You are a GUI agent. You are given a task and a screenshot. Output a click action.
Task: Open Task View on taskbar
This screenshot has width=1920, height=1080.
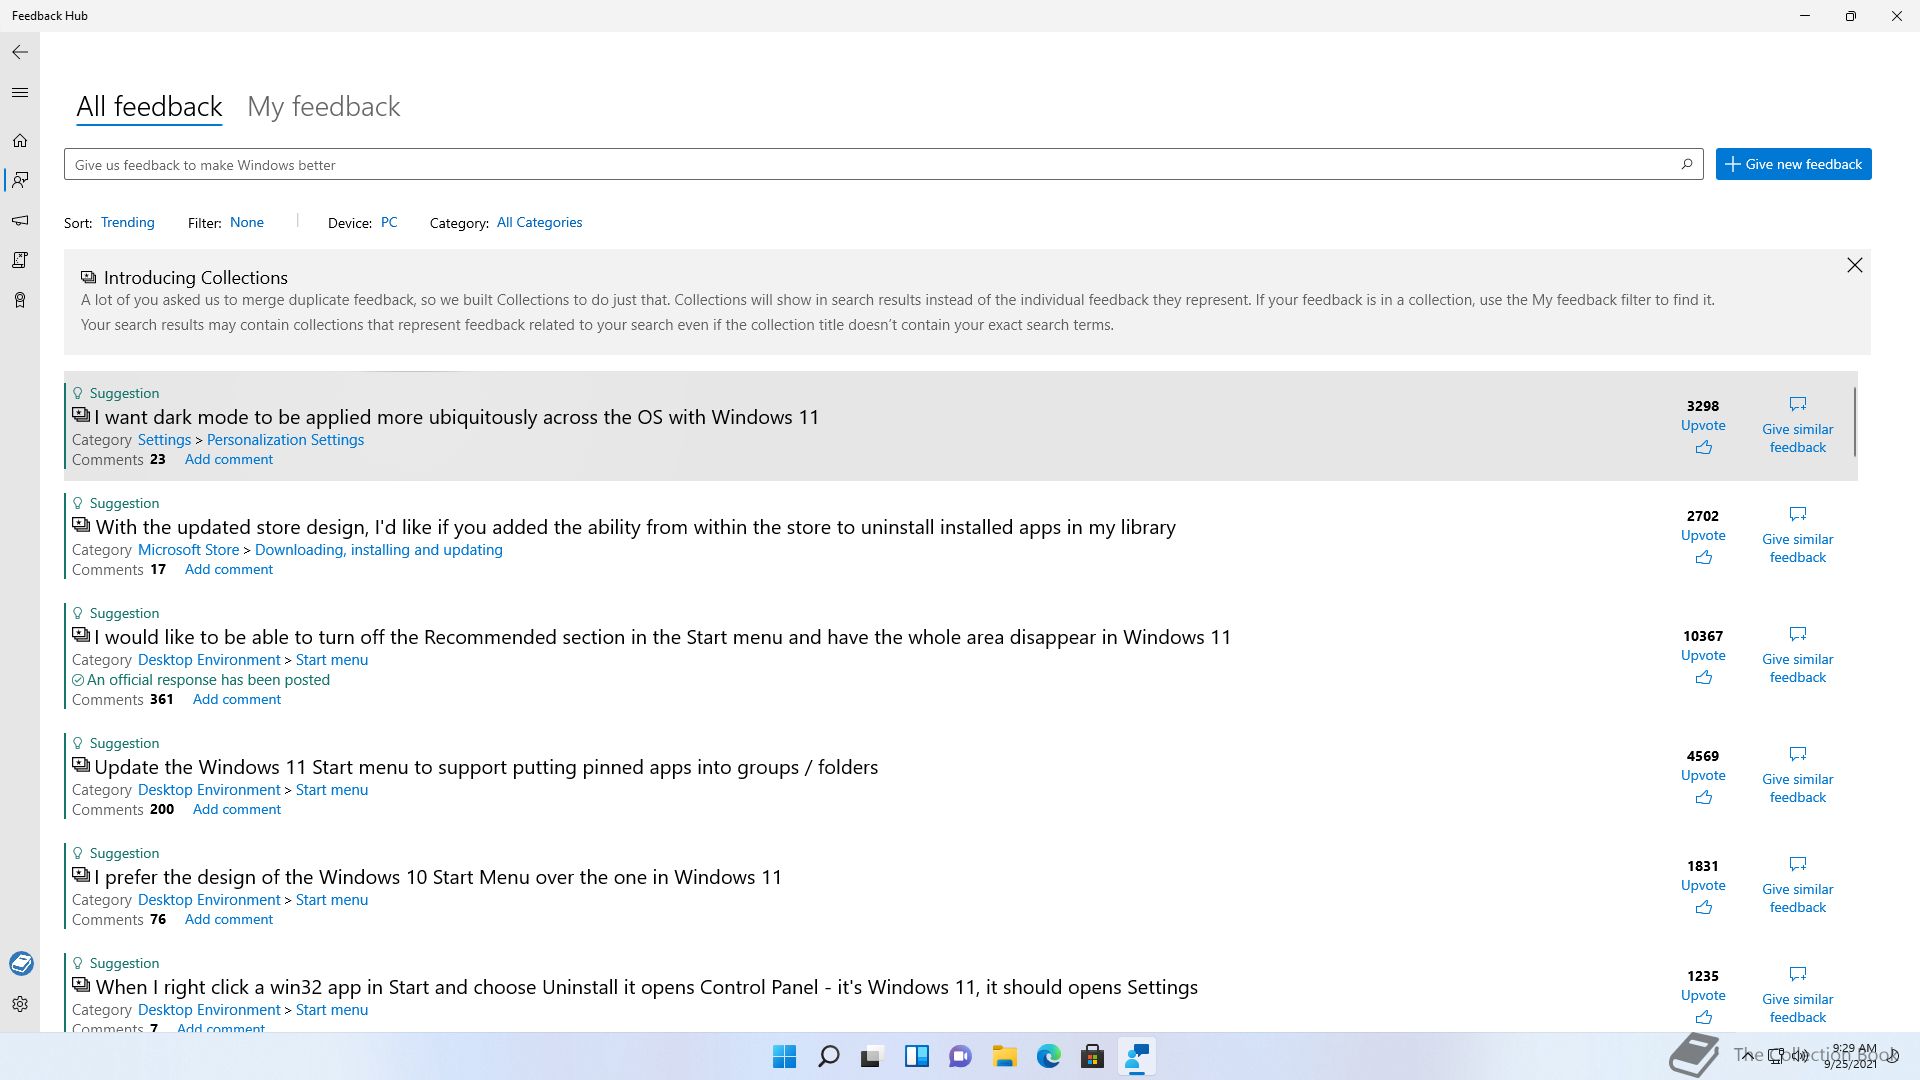point(872,1056)
